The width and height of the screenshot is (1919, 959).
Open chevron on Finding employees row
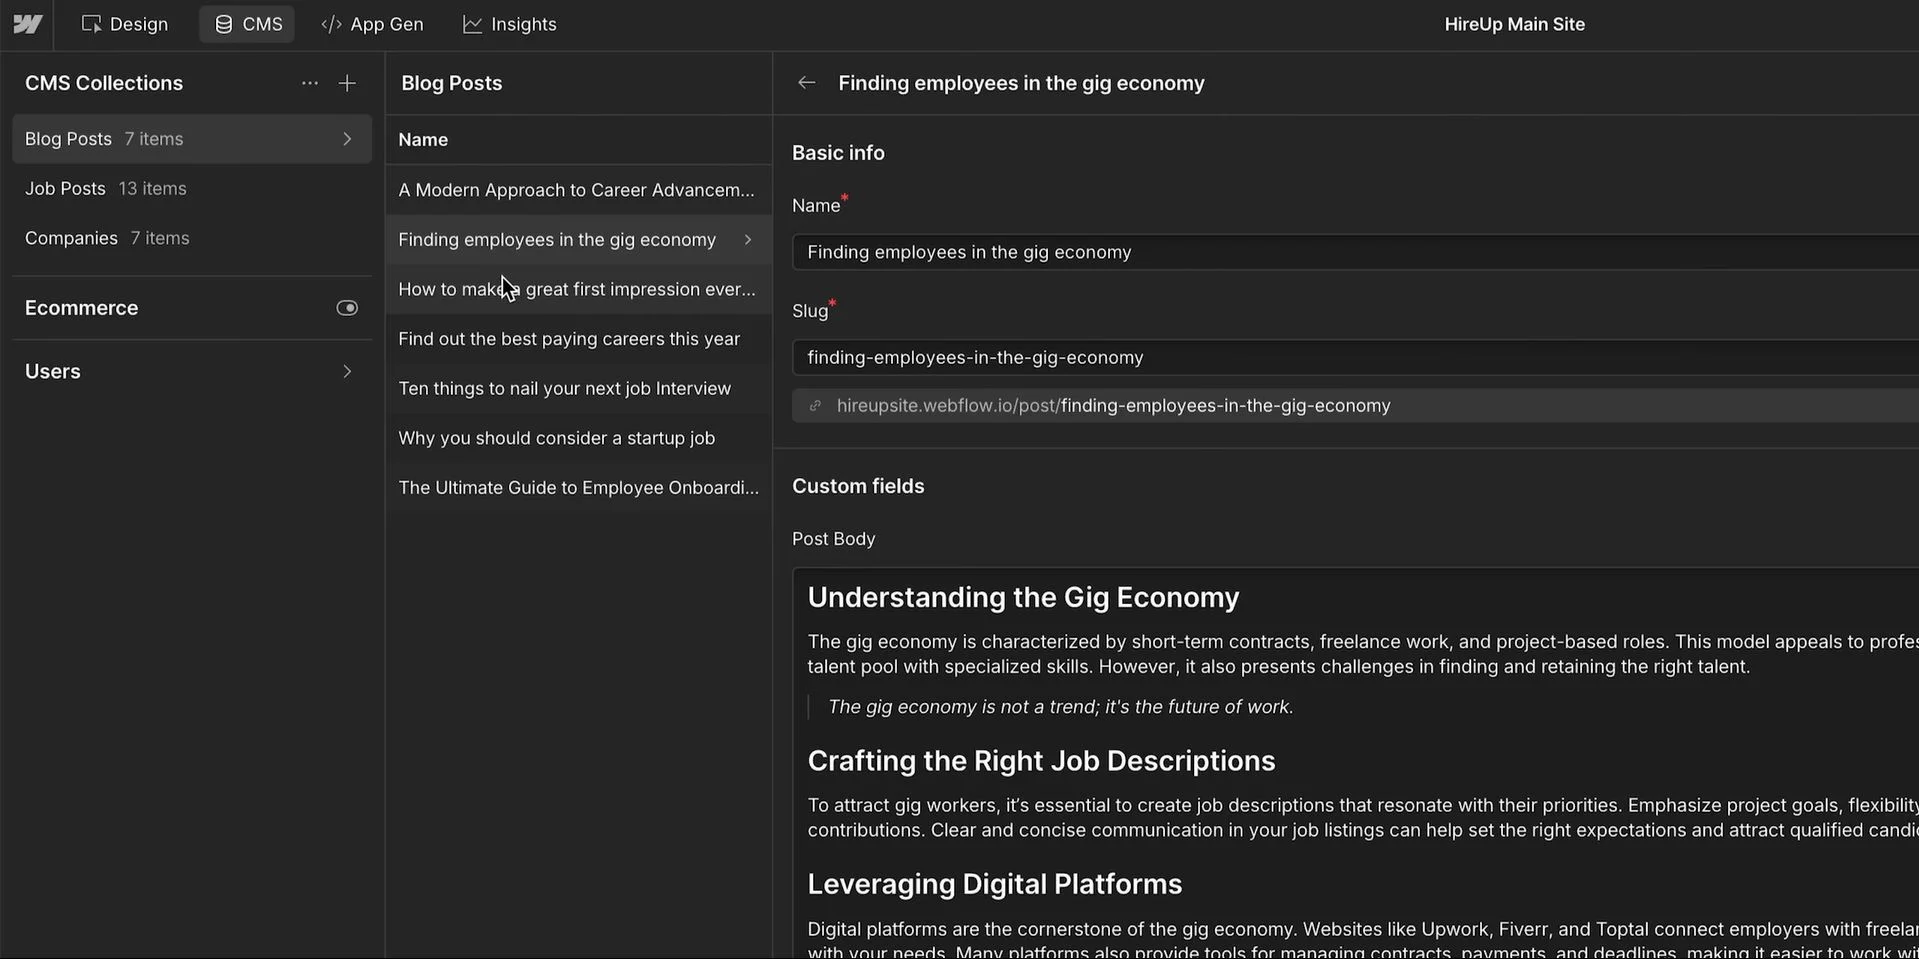pyautogui.click(x=746, y=239)
